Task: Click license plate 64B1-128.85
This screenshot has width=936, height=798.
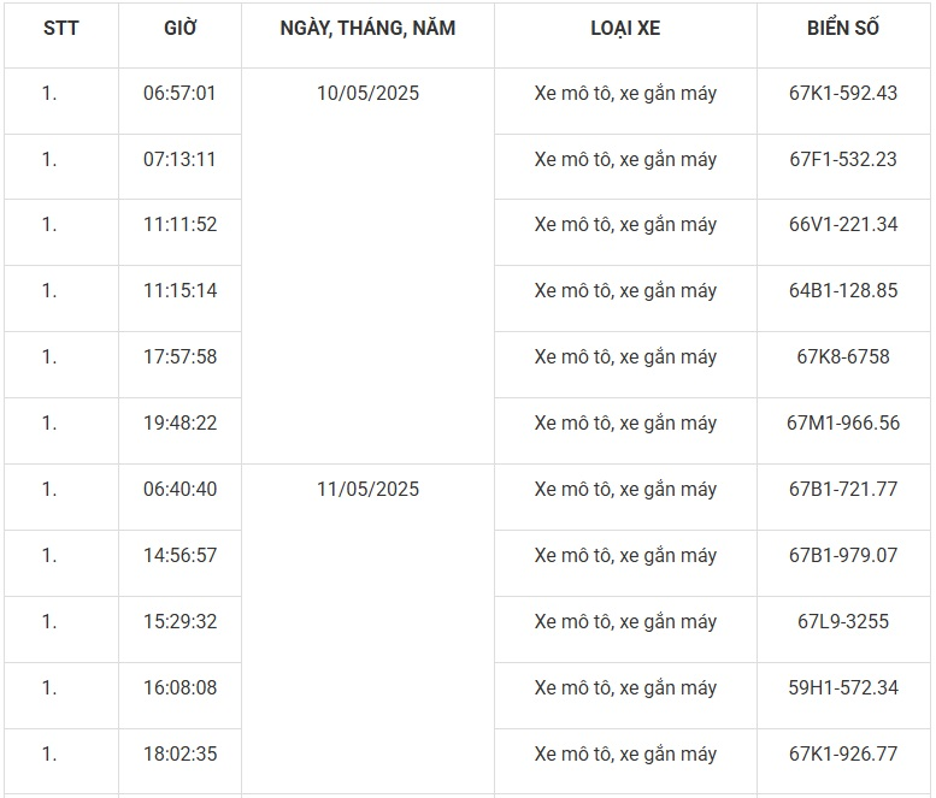Action: (843, 291)
